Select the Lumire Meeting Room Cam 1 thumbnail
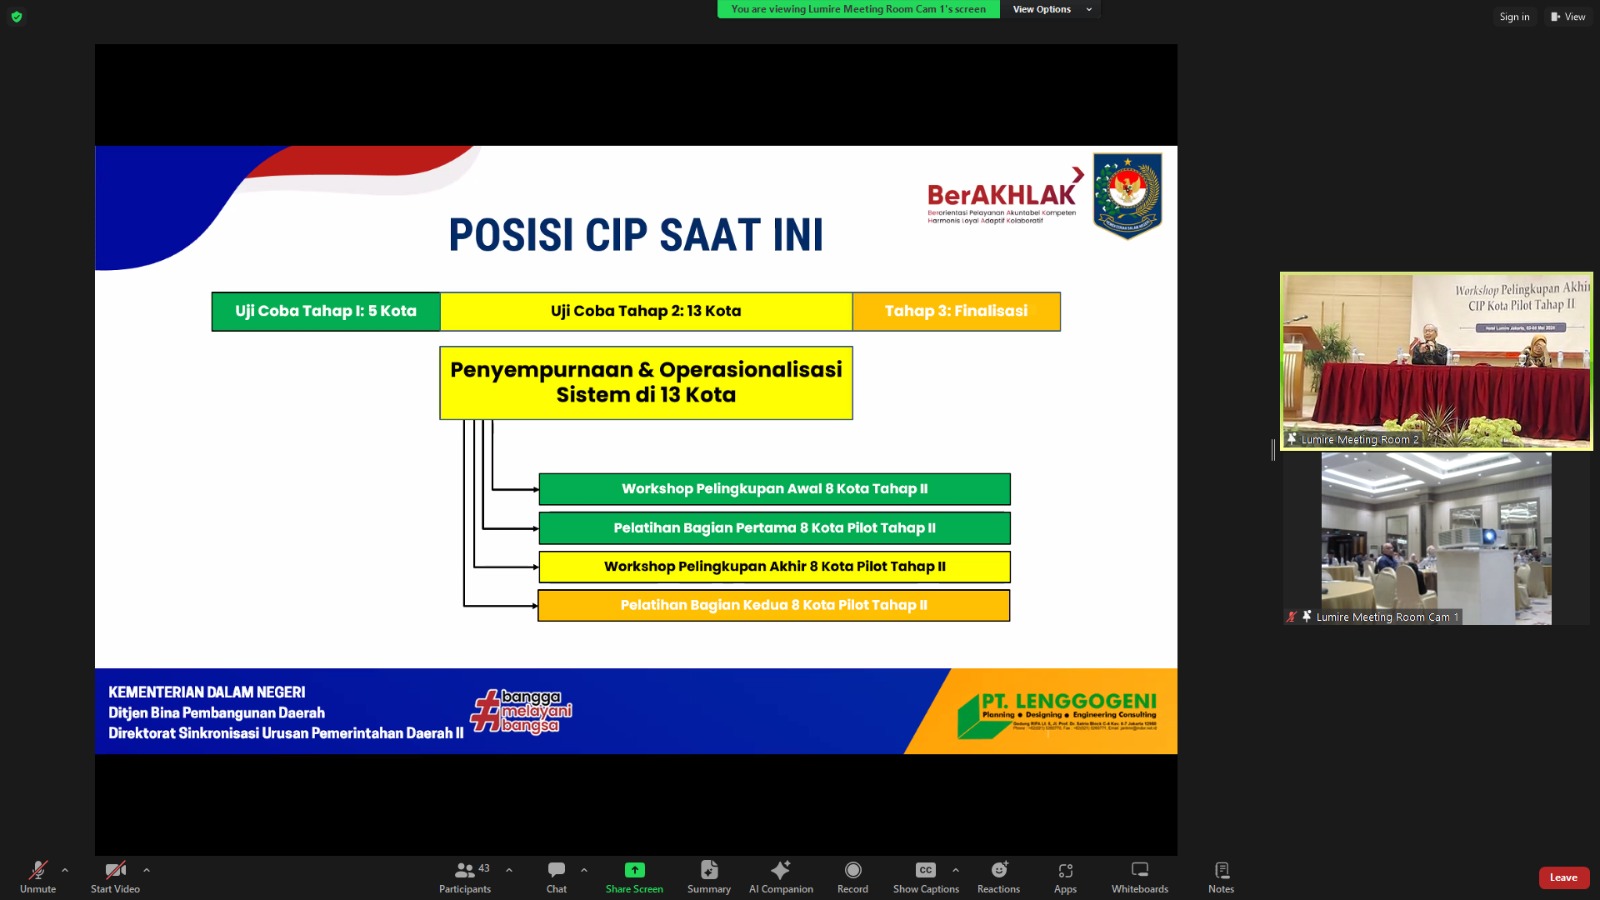The height and width of the screenshot is (900, 1600). pyautogui.click(x=1436, y=539)
